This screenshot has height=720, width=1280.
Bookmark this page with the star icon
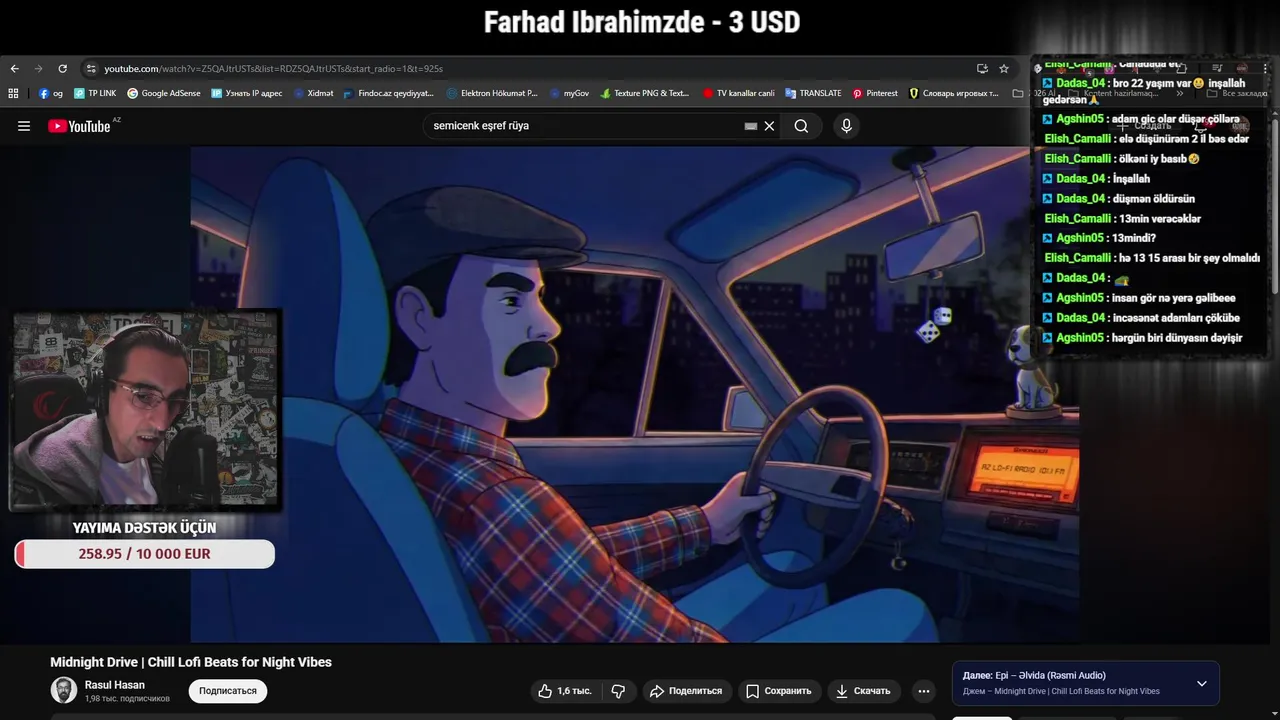coord(1004,69)
